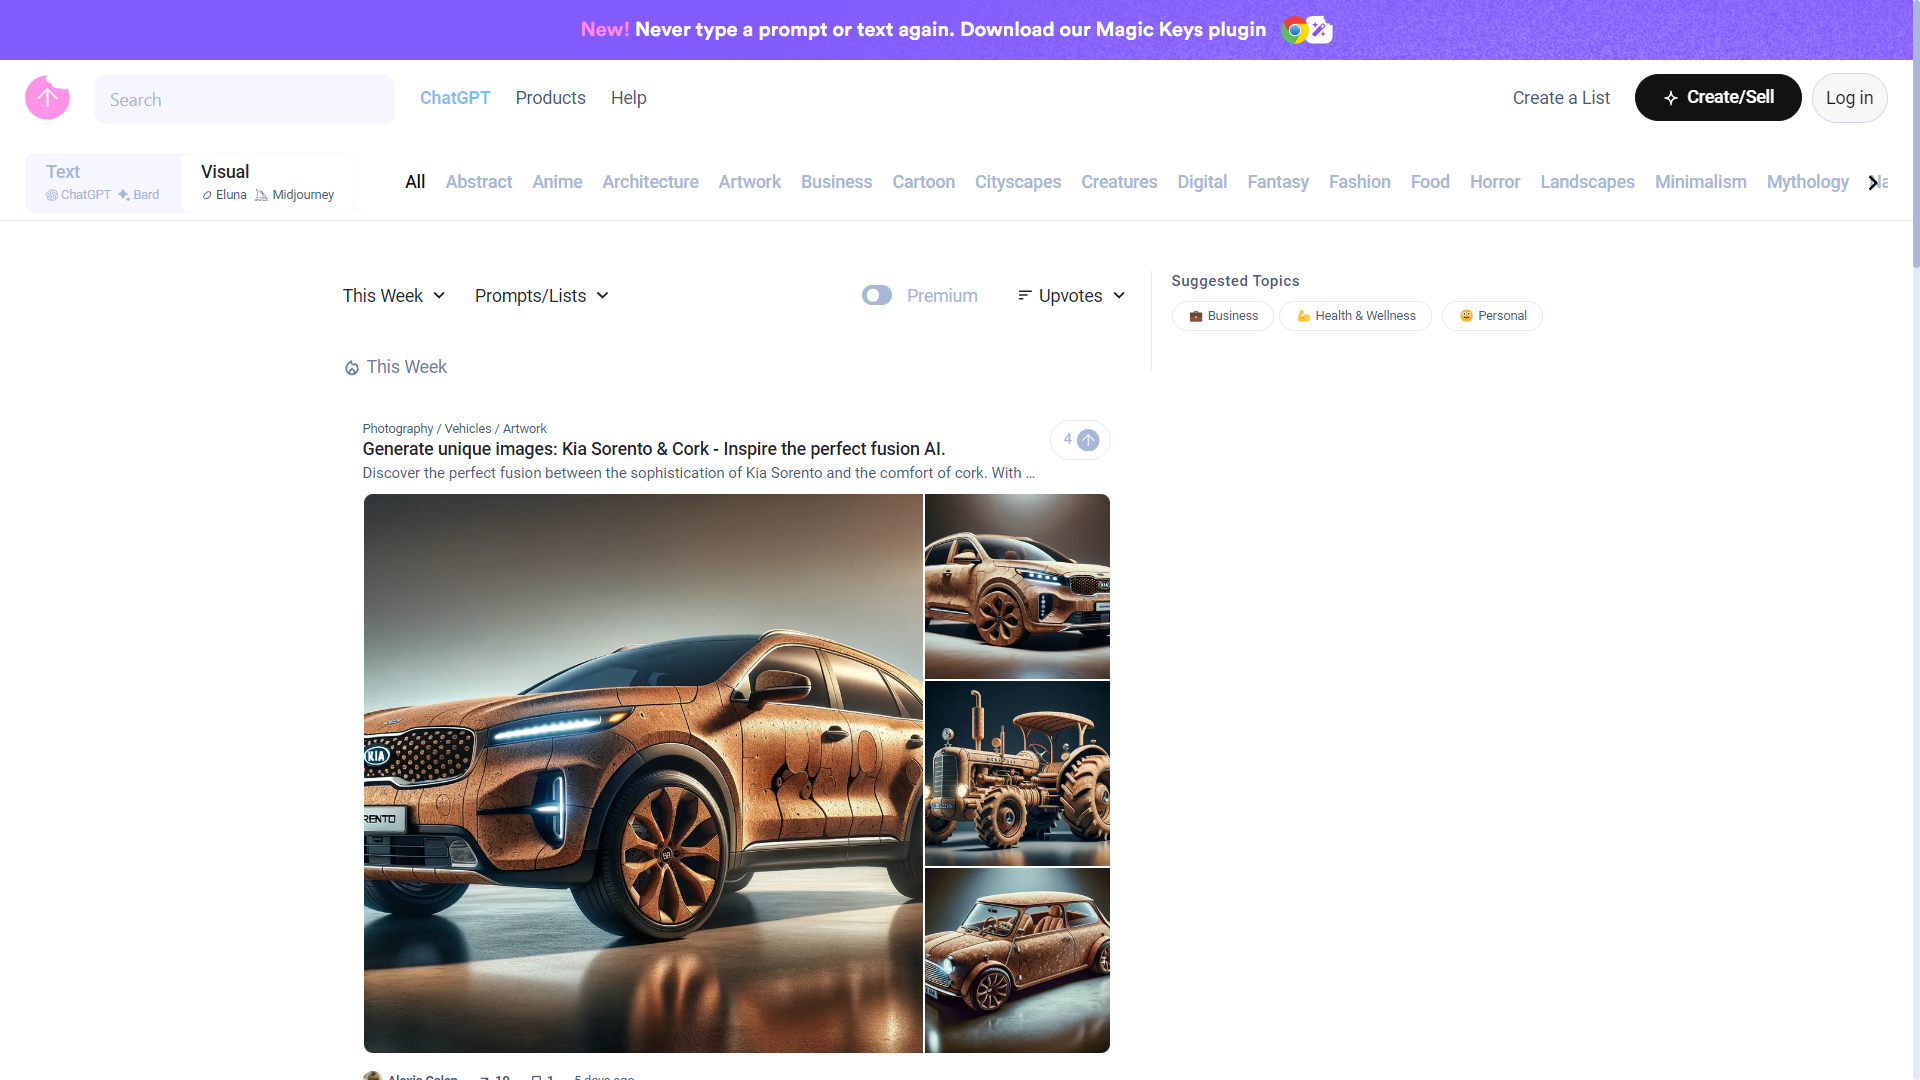
Task: Click the Search input field
Action: [x=245, y=100]
